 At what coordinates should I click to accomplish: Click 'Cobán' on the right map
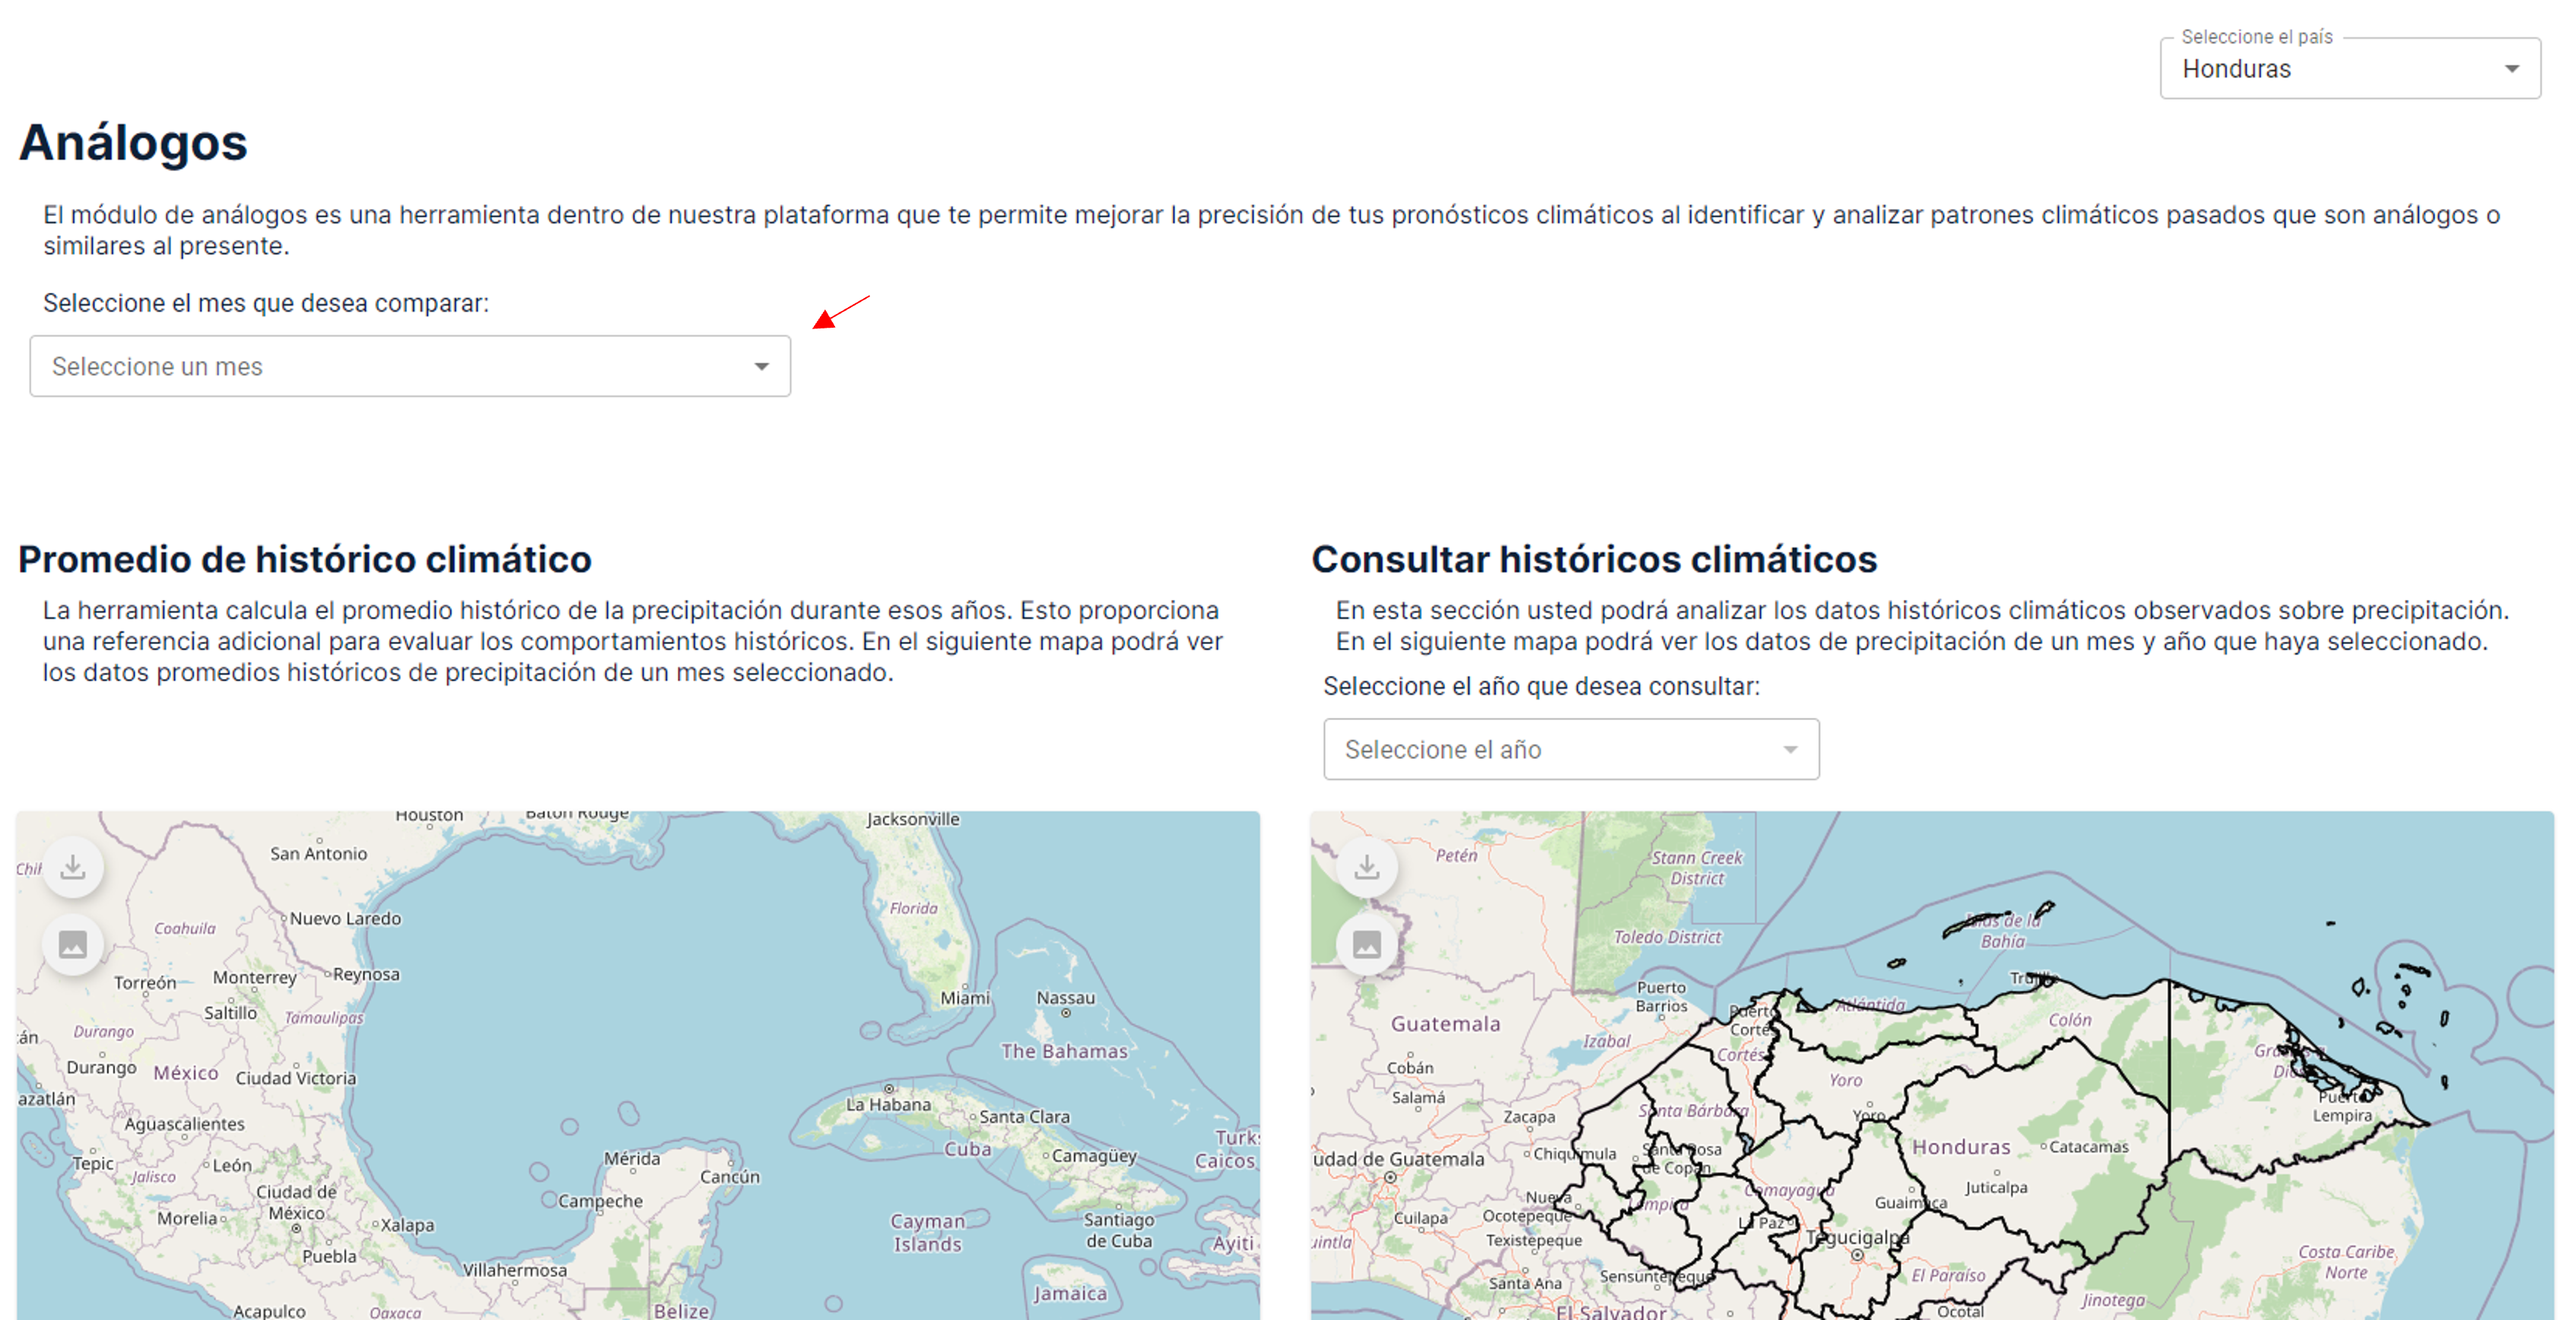[x=1410, y=1068]
